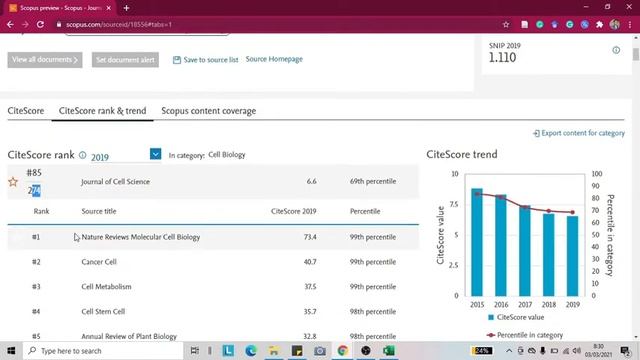Click the Percentile column header
Screen dimensions: 640x360
[x=365, y=211]
